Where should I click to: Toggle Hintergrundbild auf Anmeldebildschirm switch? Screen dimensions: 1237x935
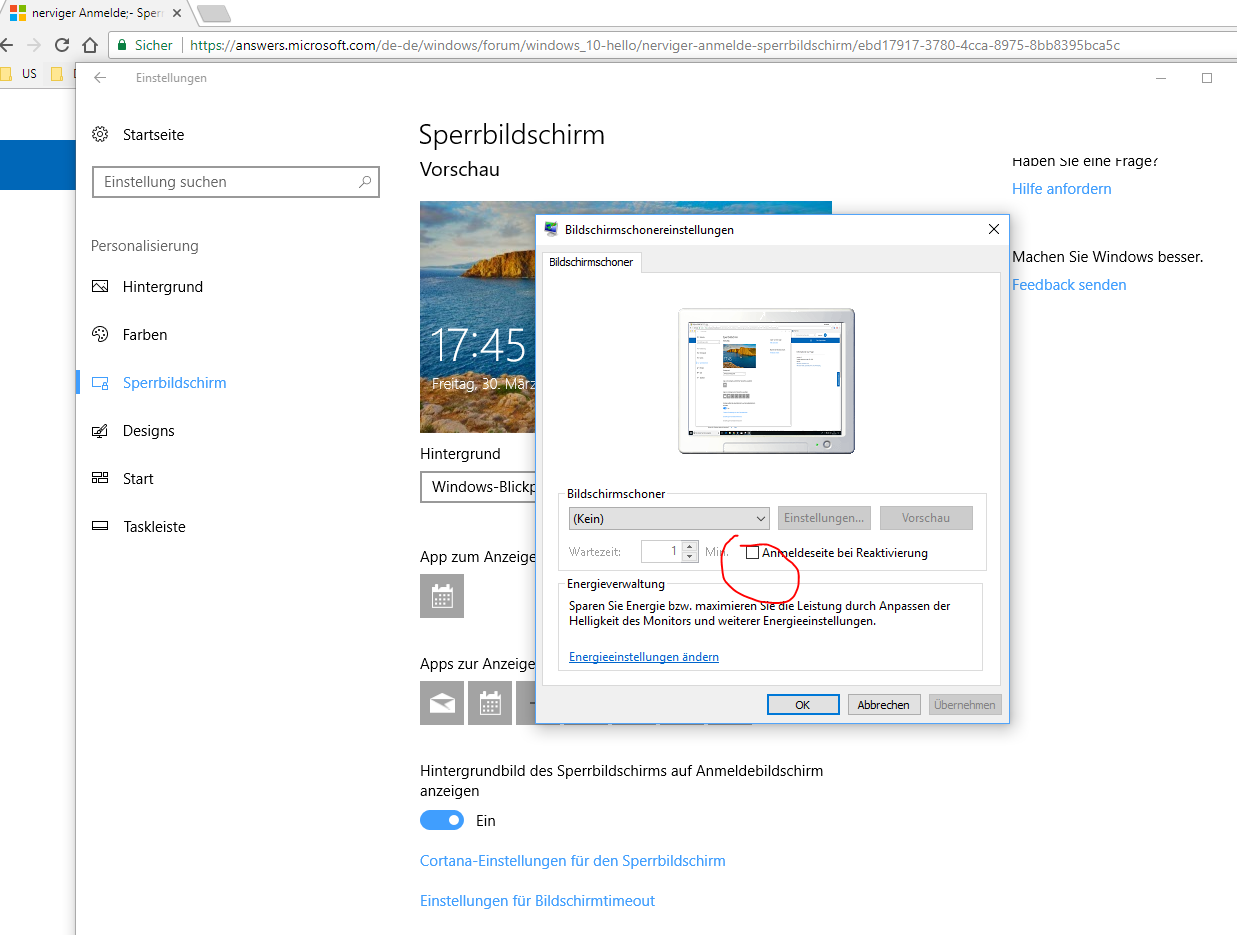(442, 820)
